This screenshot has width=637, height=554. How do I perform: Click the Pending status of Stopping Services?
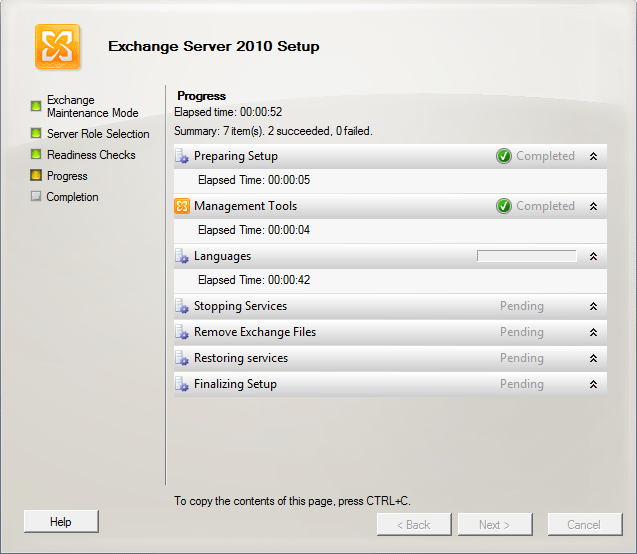522,306
